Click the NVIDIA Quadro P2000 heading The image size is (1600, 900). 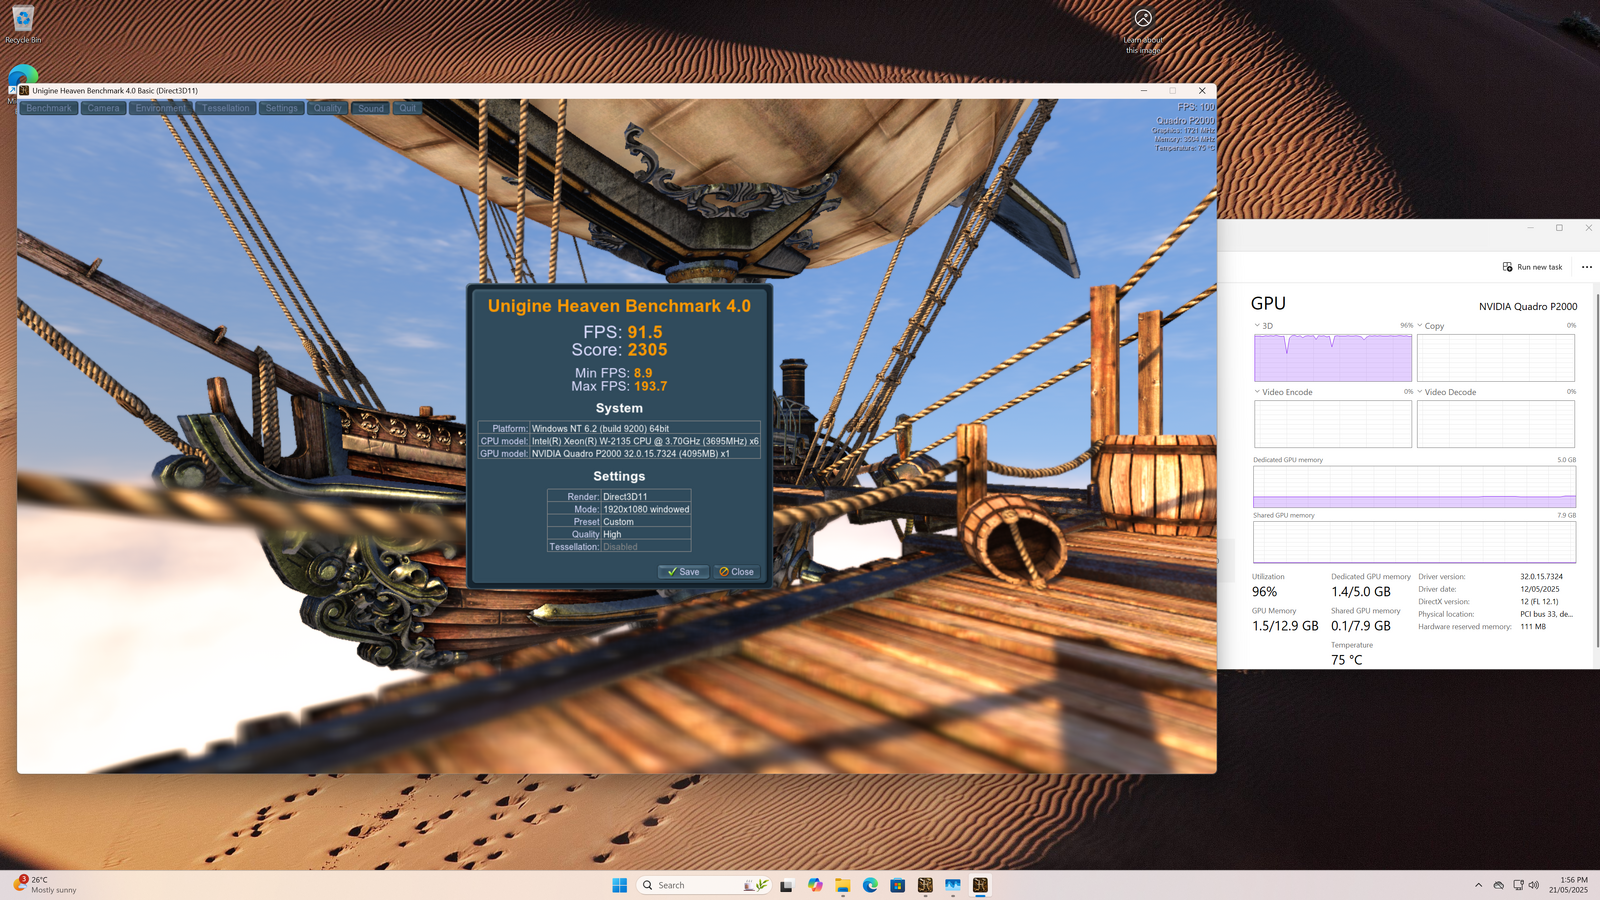tap(1528, 307)
